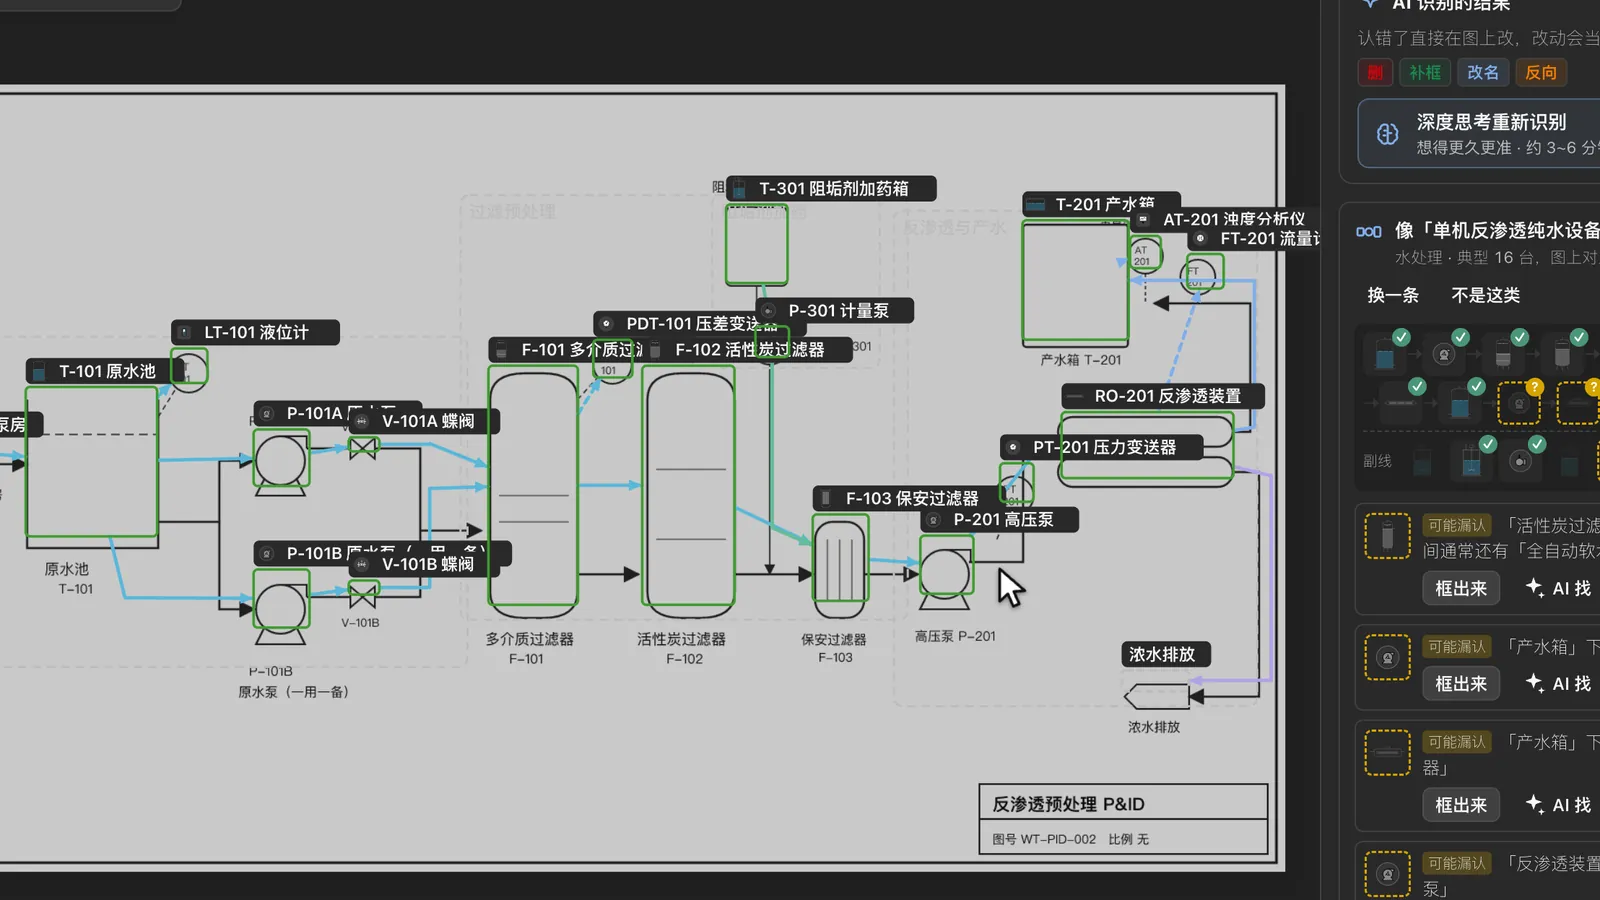The height and width of the screenshot is (900, 1600).
Task: Click the LT-101 level gauge circle symbol
Action: tap(189, 369)
